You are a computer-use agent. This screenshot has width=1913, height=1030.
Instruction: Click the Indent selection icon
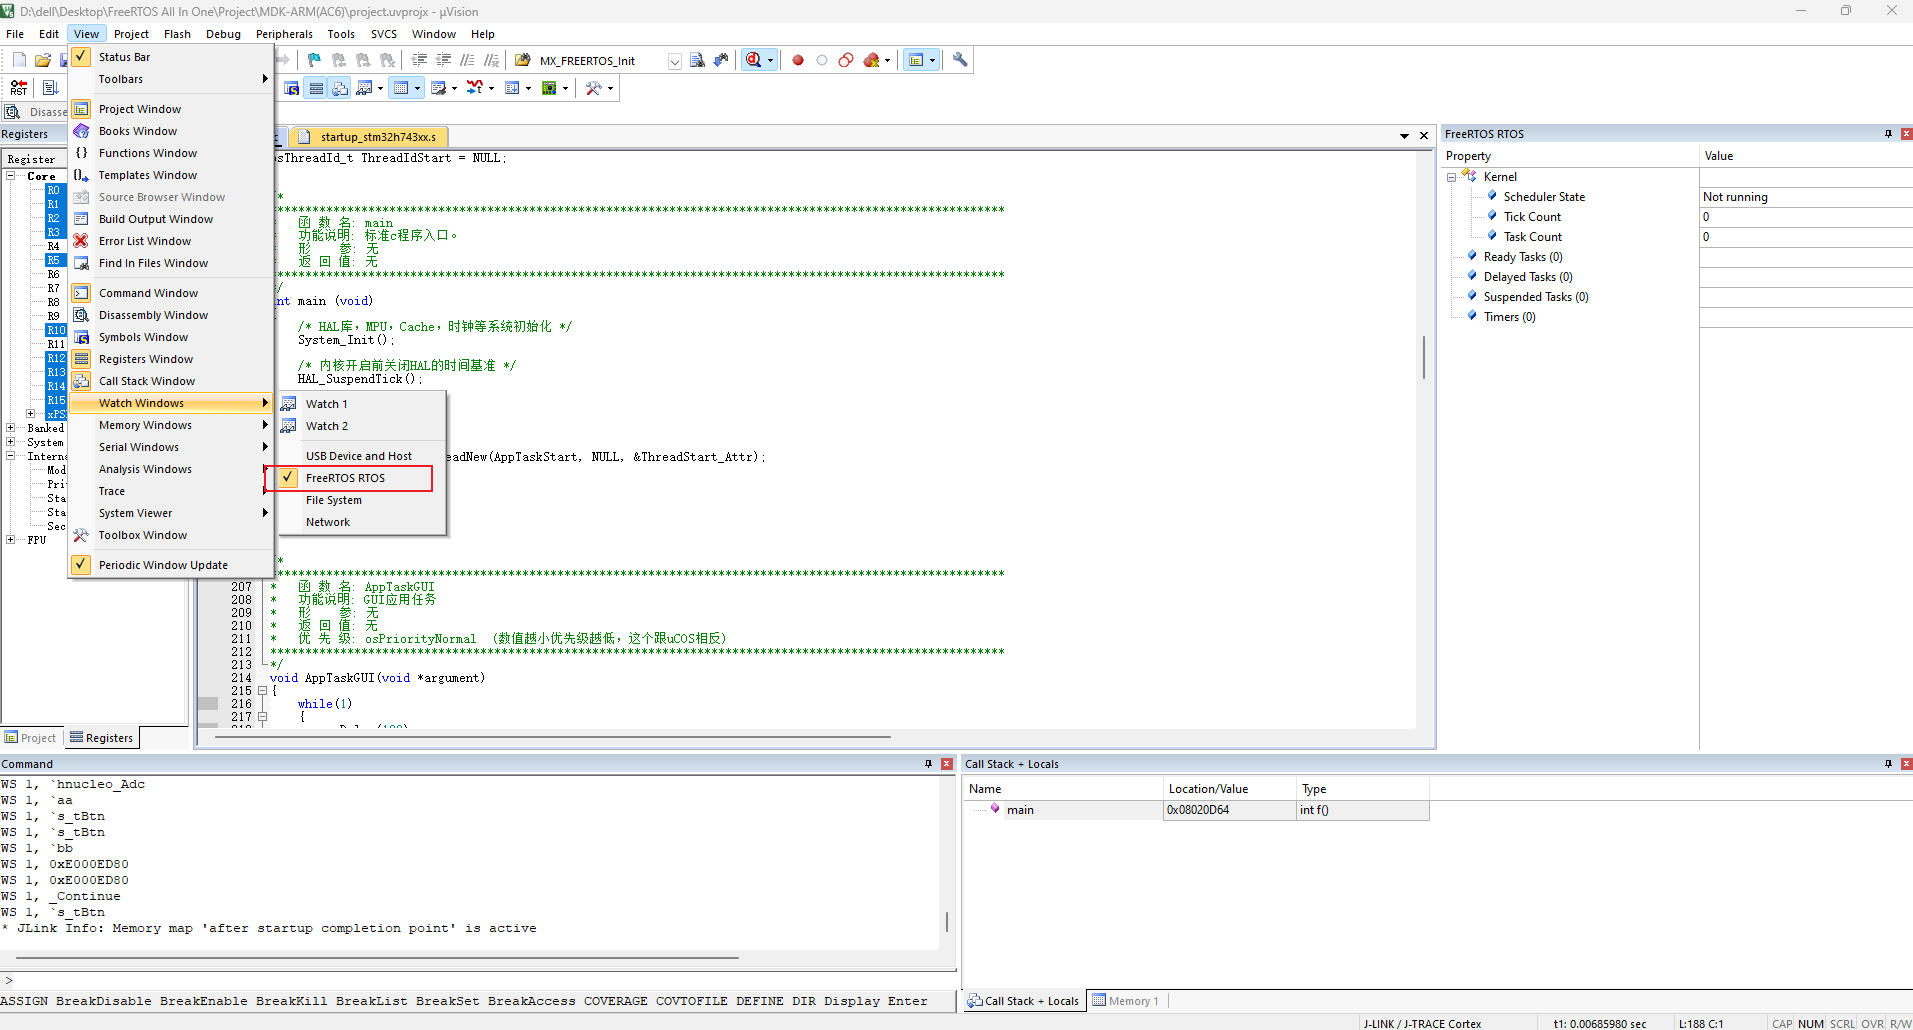click(420, 60)
